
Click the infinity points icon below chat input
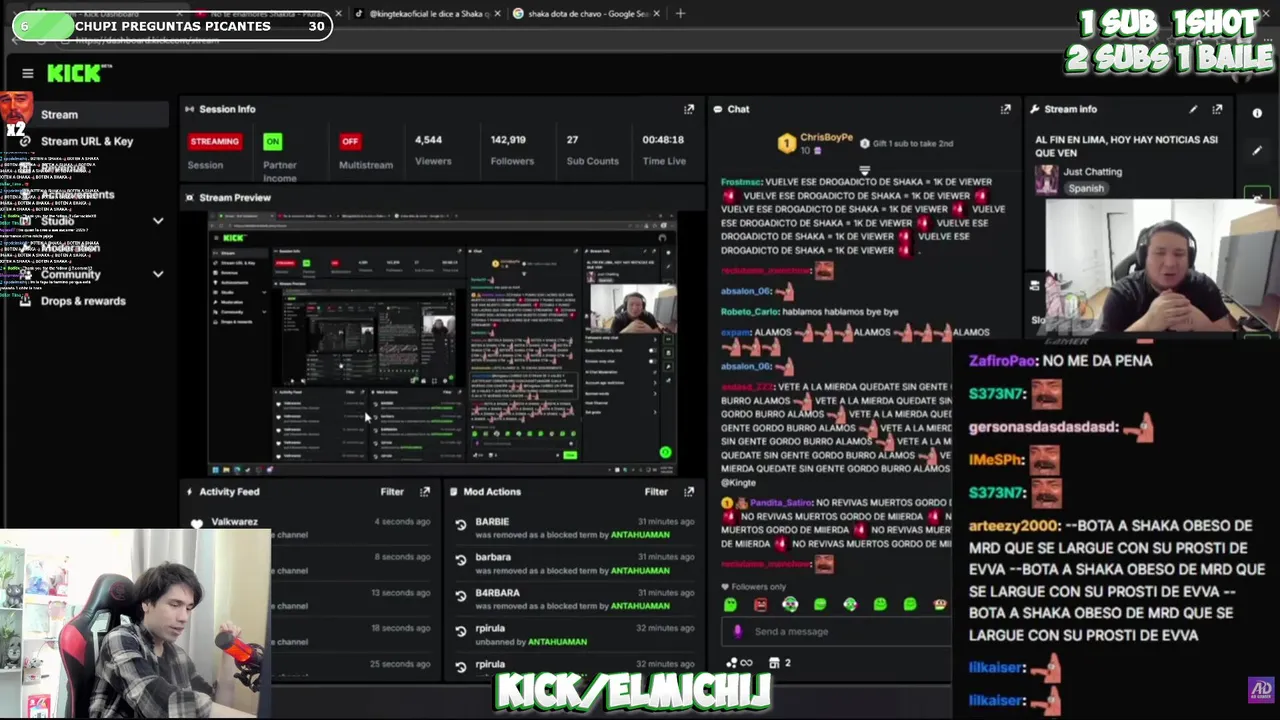pos(745,662)
